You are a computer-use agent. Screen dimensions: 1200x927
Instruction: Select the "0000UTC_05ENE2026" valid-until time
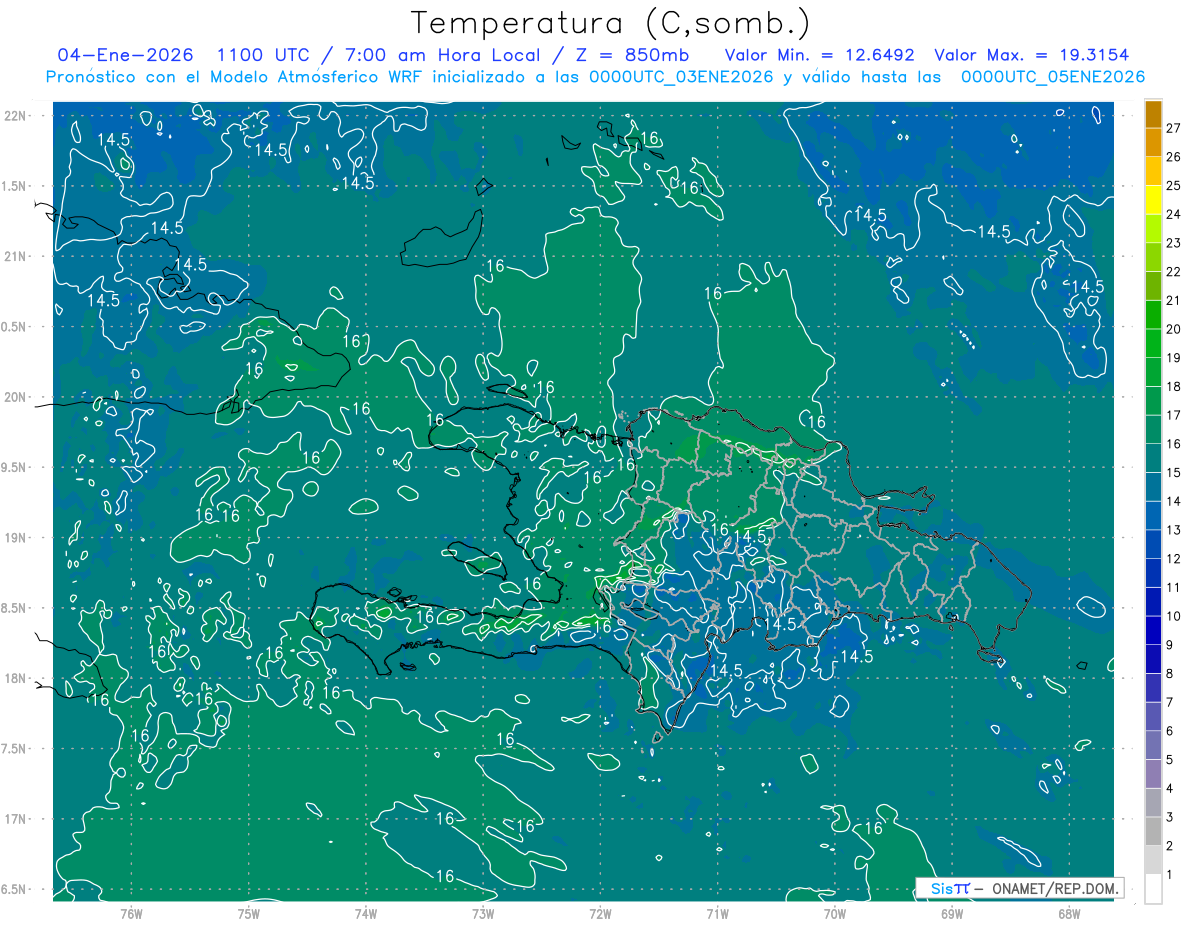tap(1053, 77)
